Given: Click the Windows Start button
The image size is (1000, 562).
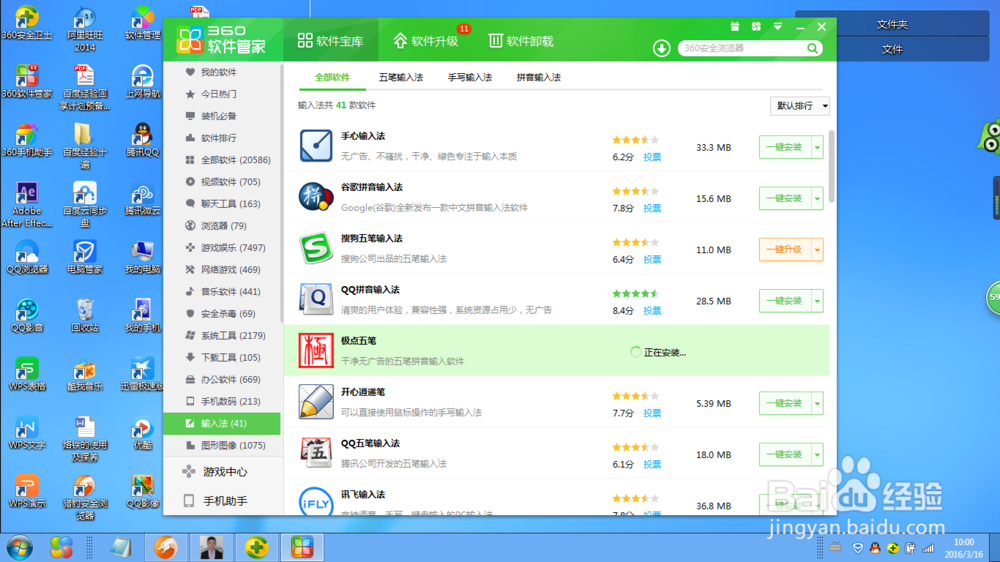Looking at the screenshot, I should click(x=20, y=547).
